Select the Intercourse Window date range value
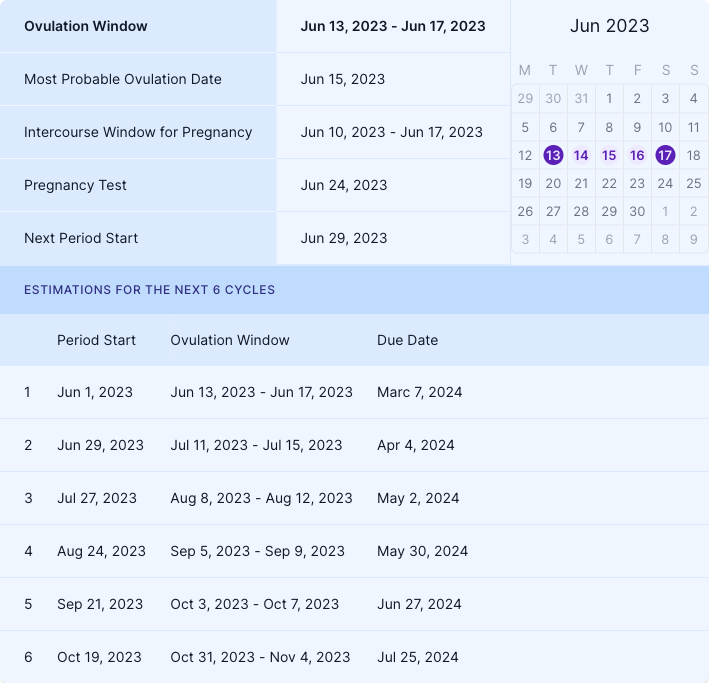 click(391, 132)
